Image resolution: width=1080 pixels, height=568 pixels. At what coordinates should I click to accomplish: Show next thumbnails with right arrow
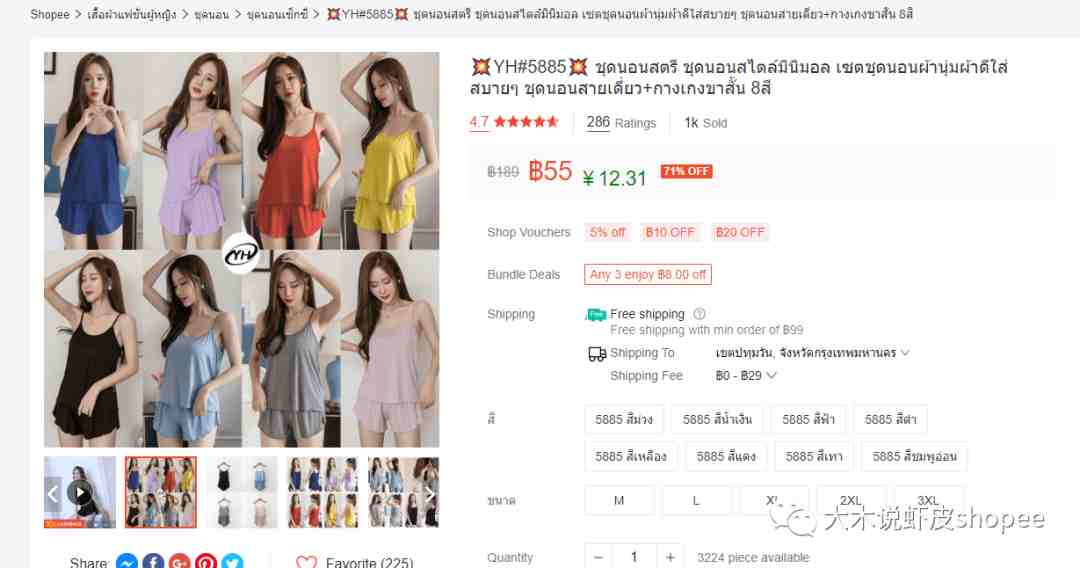click(x=429, y=493)
